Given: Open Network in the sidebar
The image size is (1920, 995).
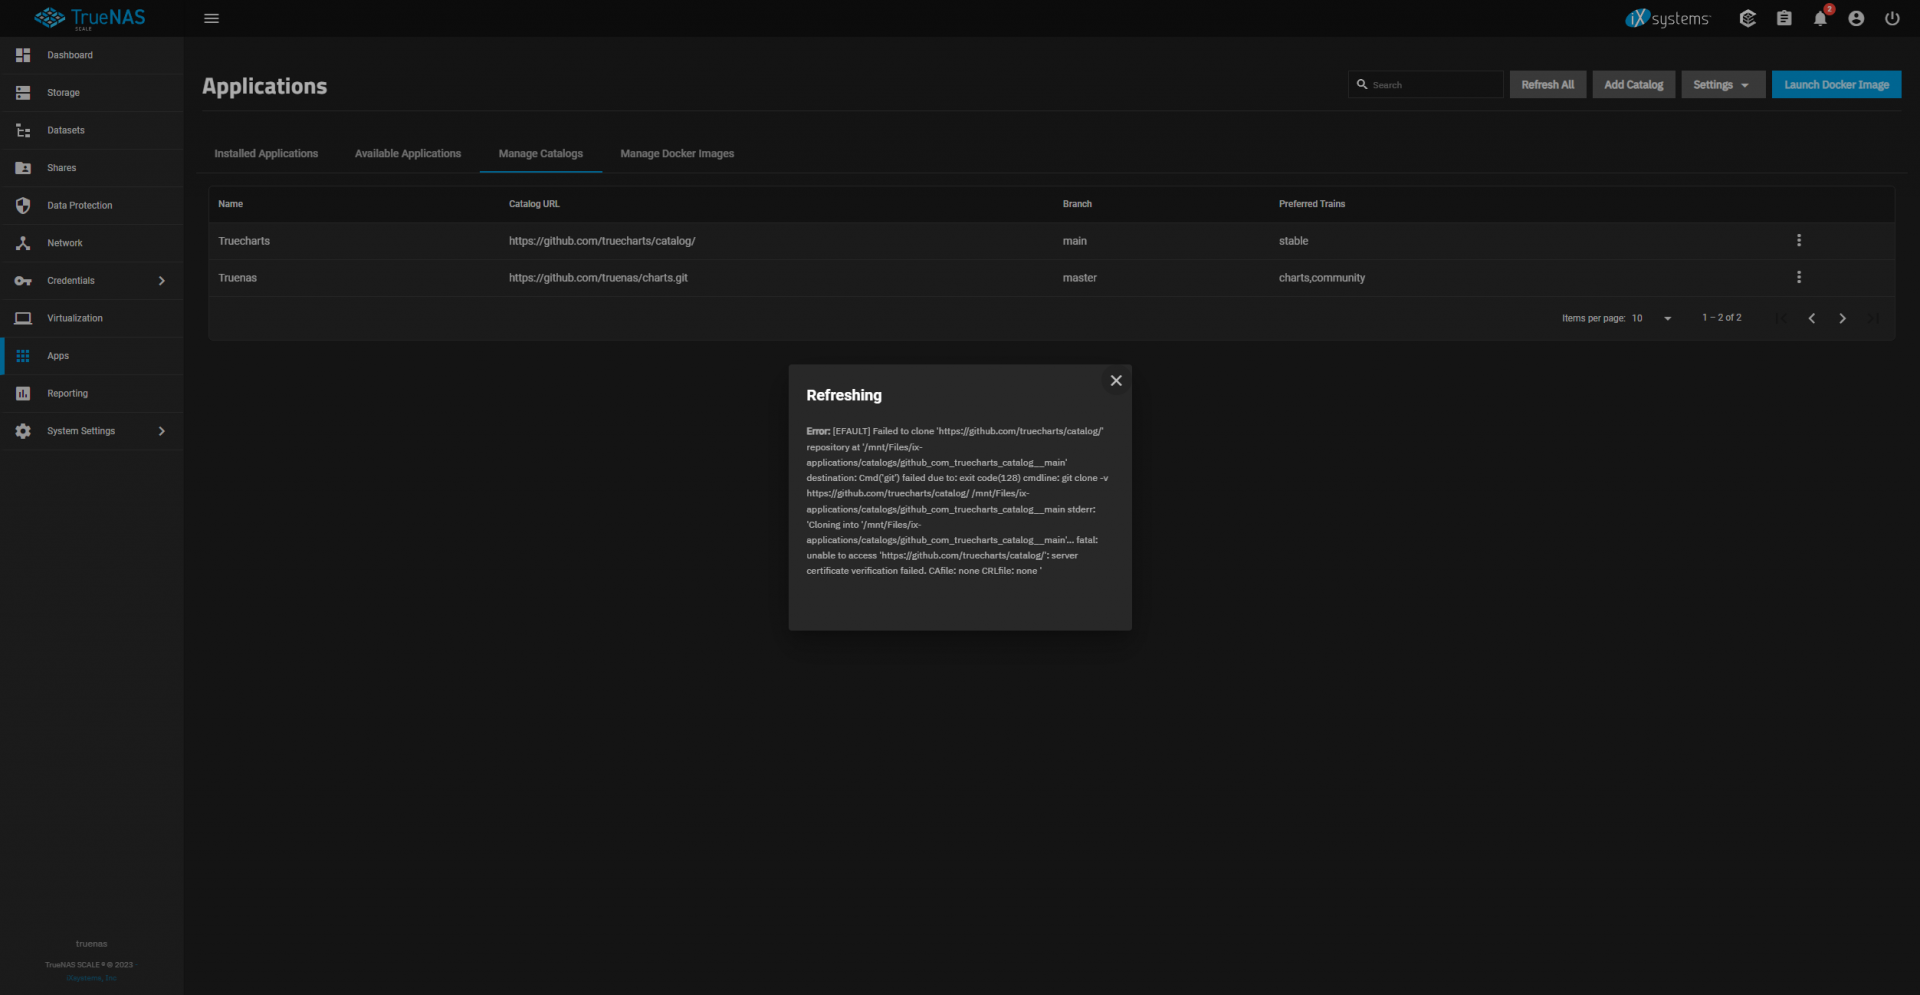Looking at the screenshot, I should pos(65,243).
